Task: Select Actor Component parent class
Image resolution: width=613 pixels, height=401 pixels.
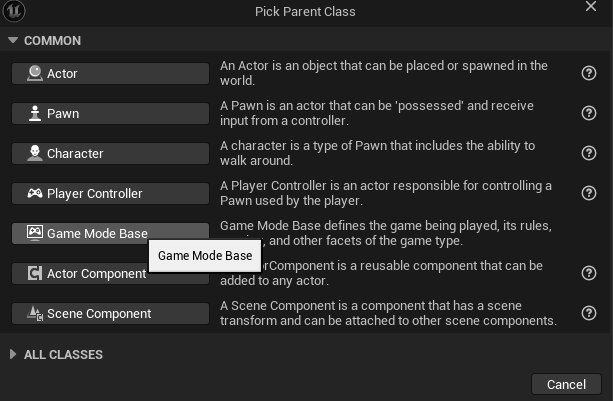Action: [x=110, y=273]
